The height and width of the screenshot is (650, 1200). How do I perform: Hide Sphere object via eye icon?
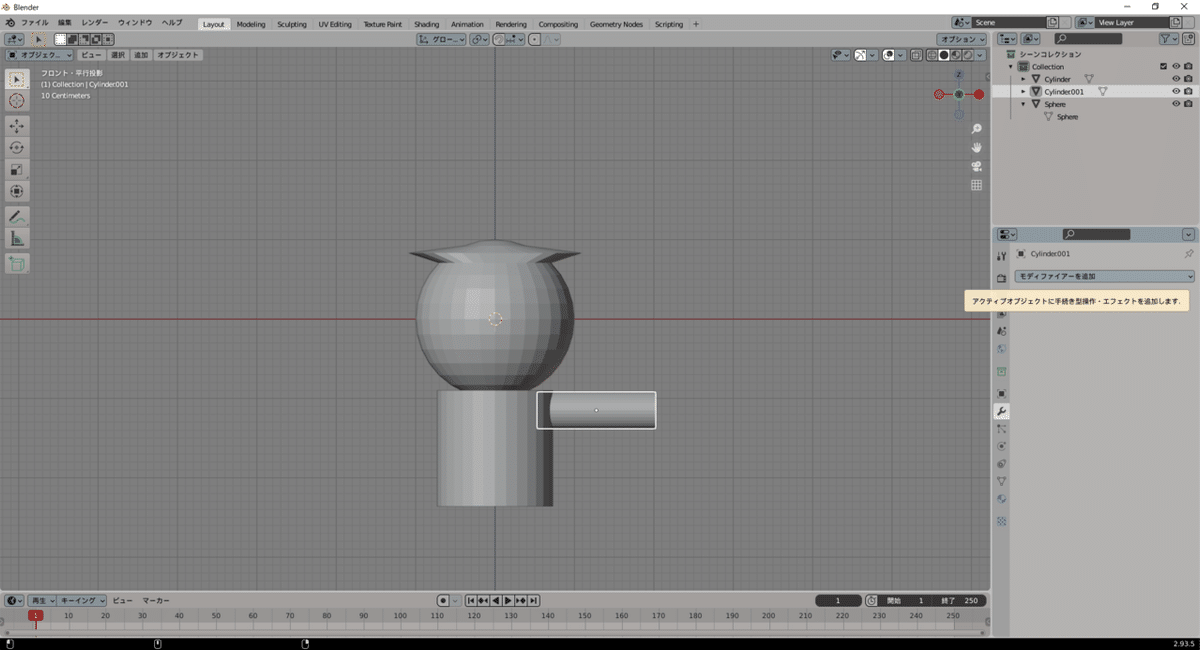[1175, 104]
